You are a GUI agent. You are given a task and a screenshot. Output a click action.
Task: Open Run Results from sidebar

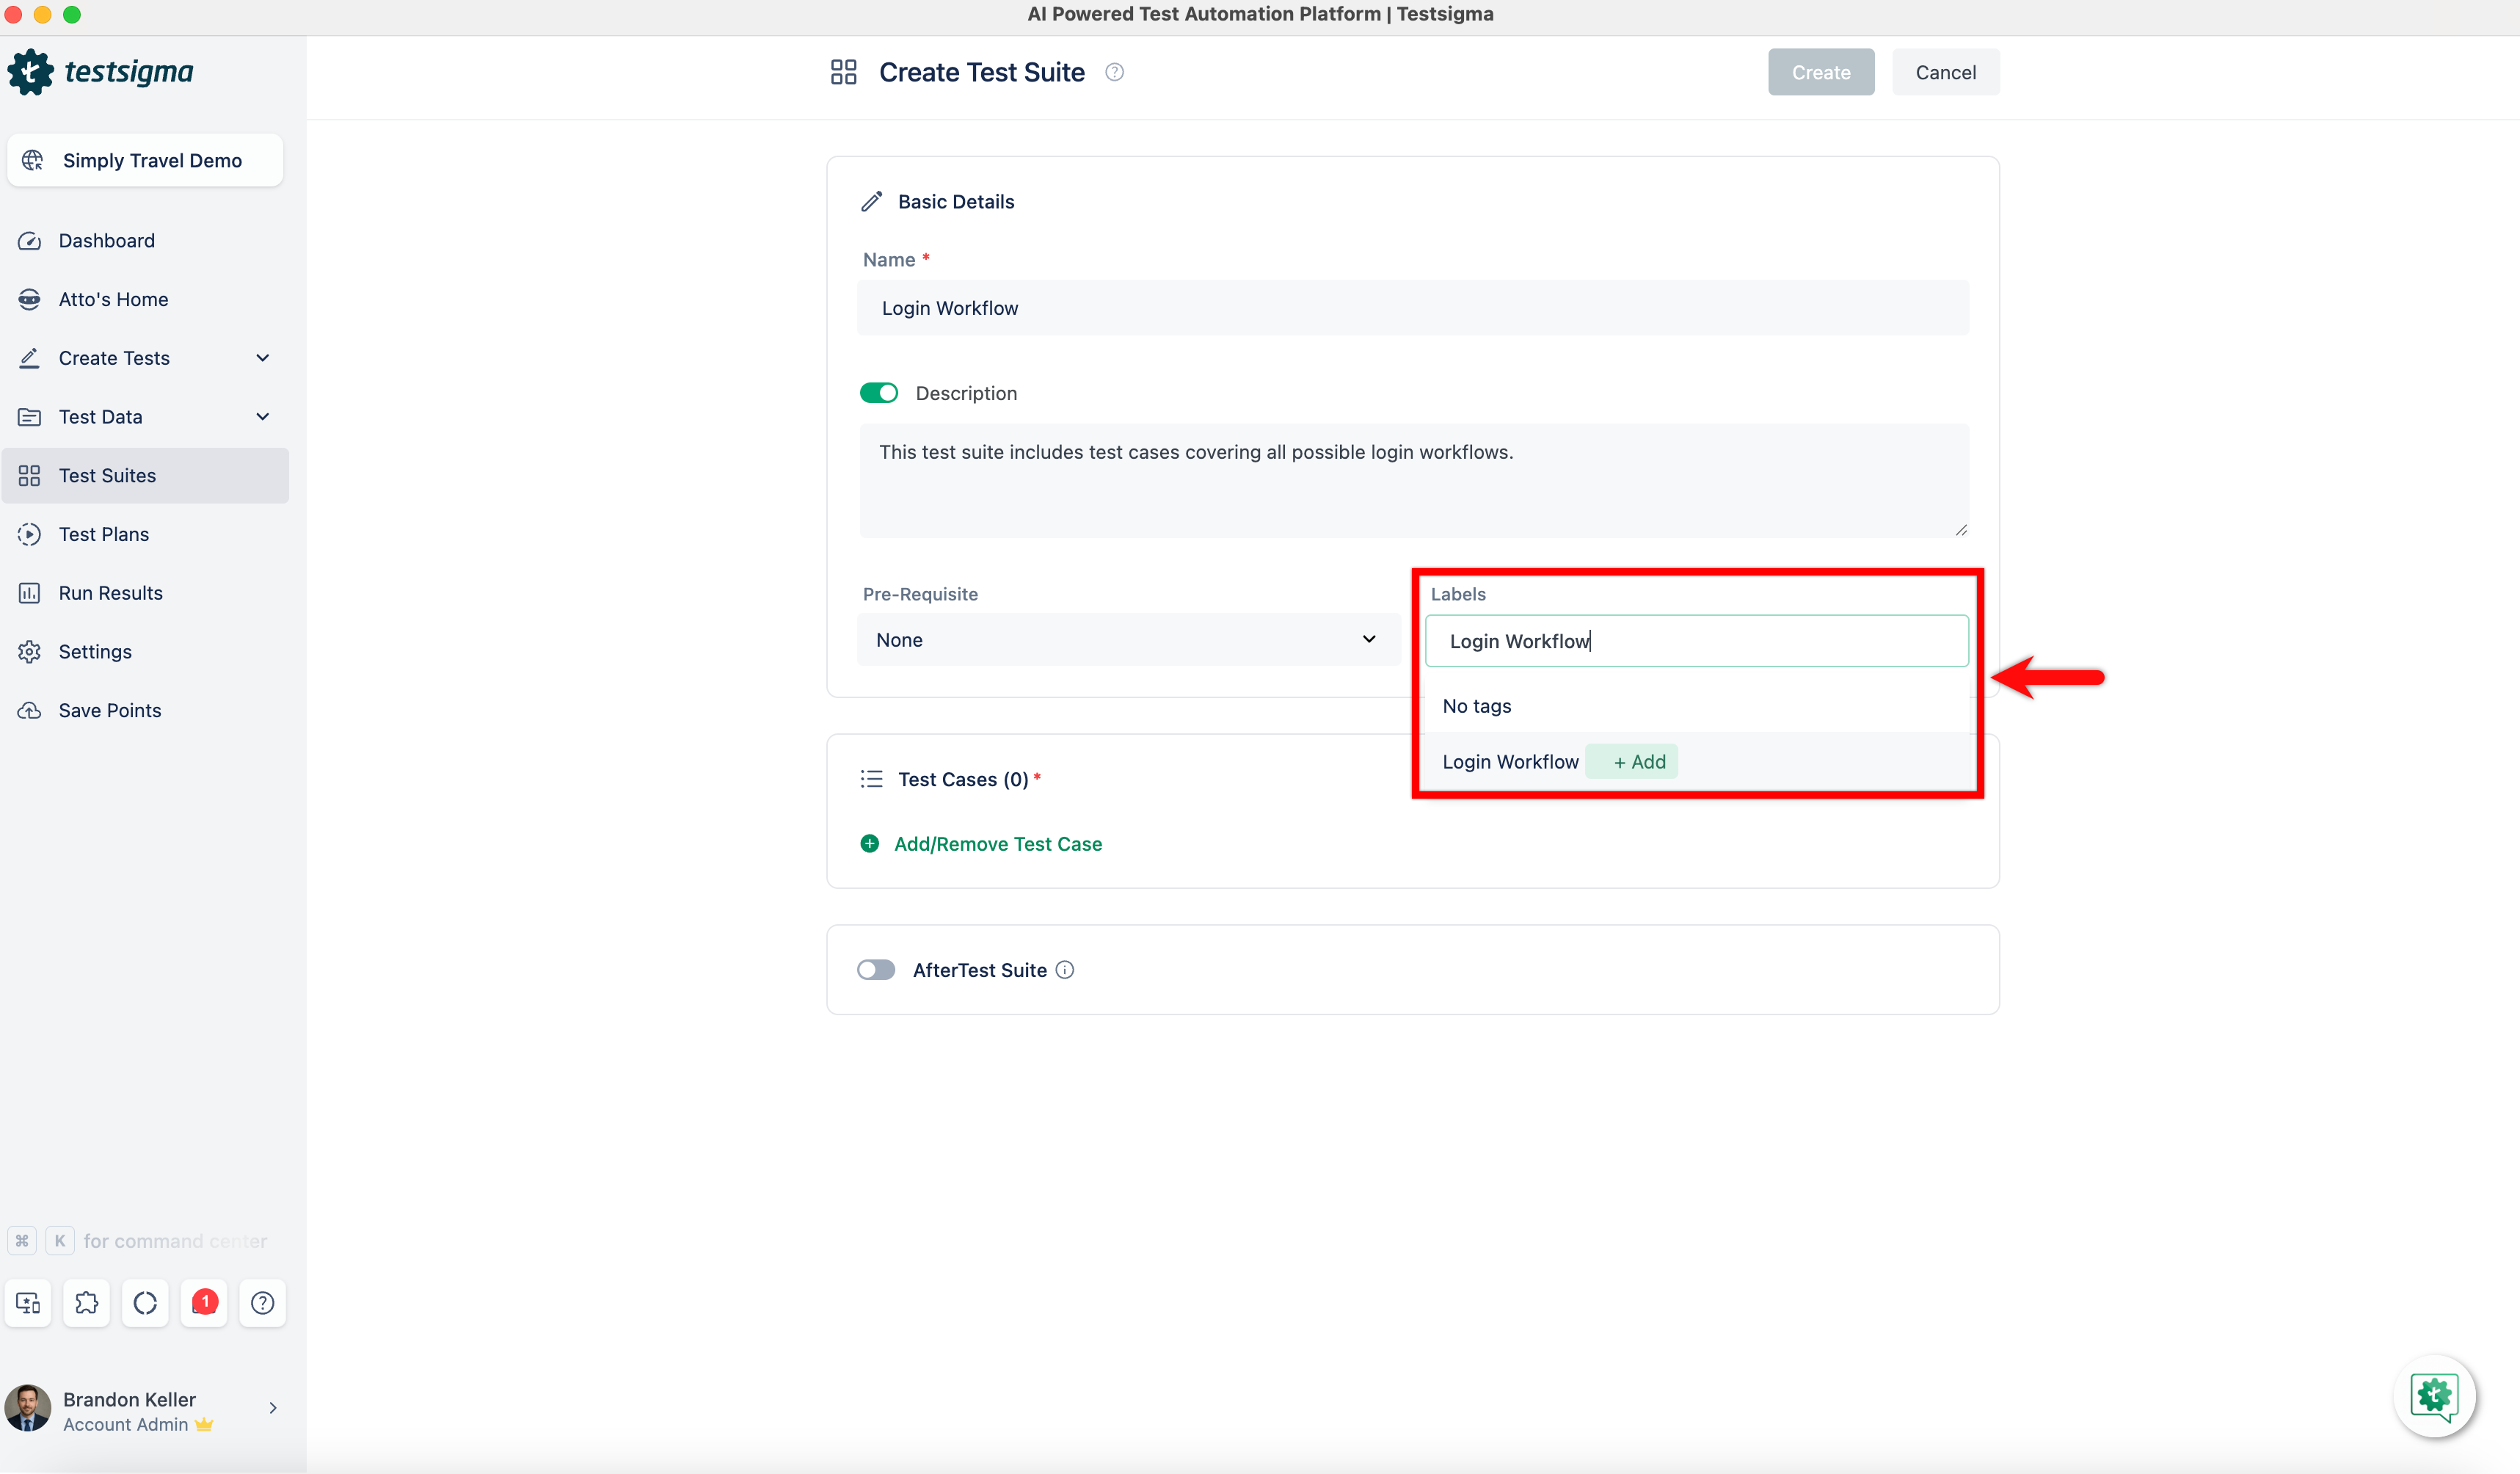click(x=110, y=593)
